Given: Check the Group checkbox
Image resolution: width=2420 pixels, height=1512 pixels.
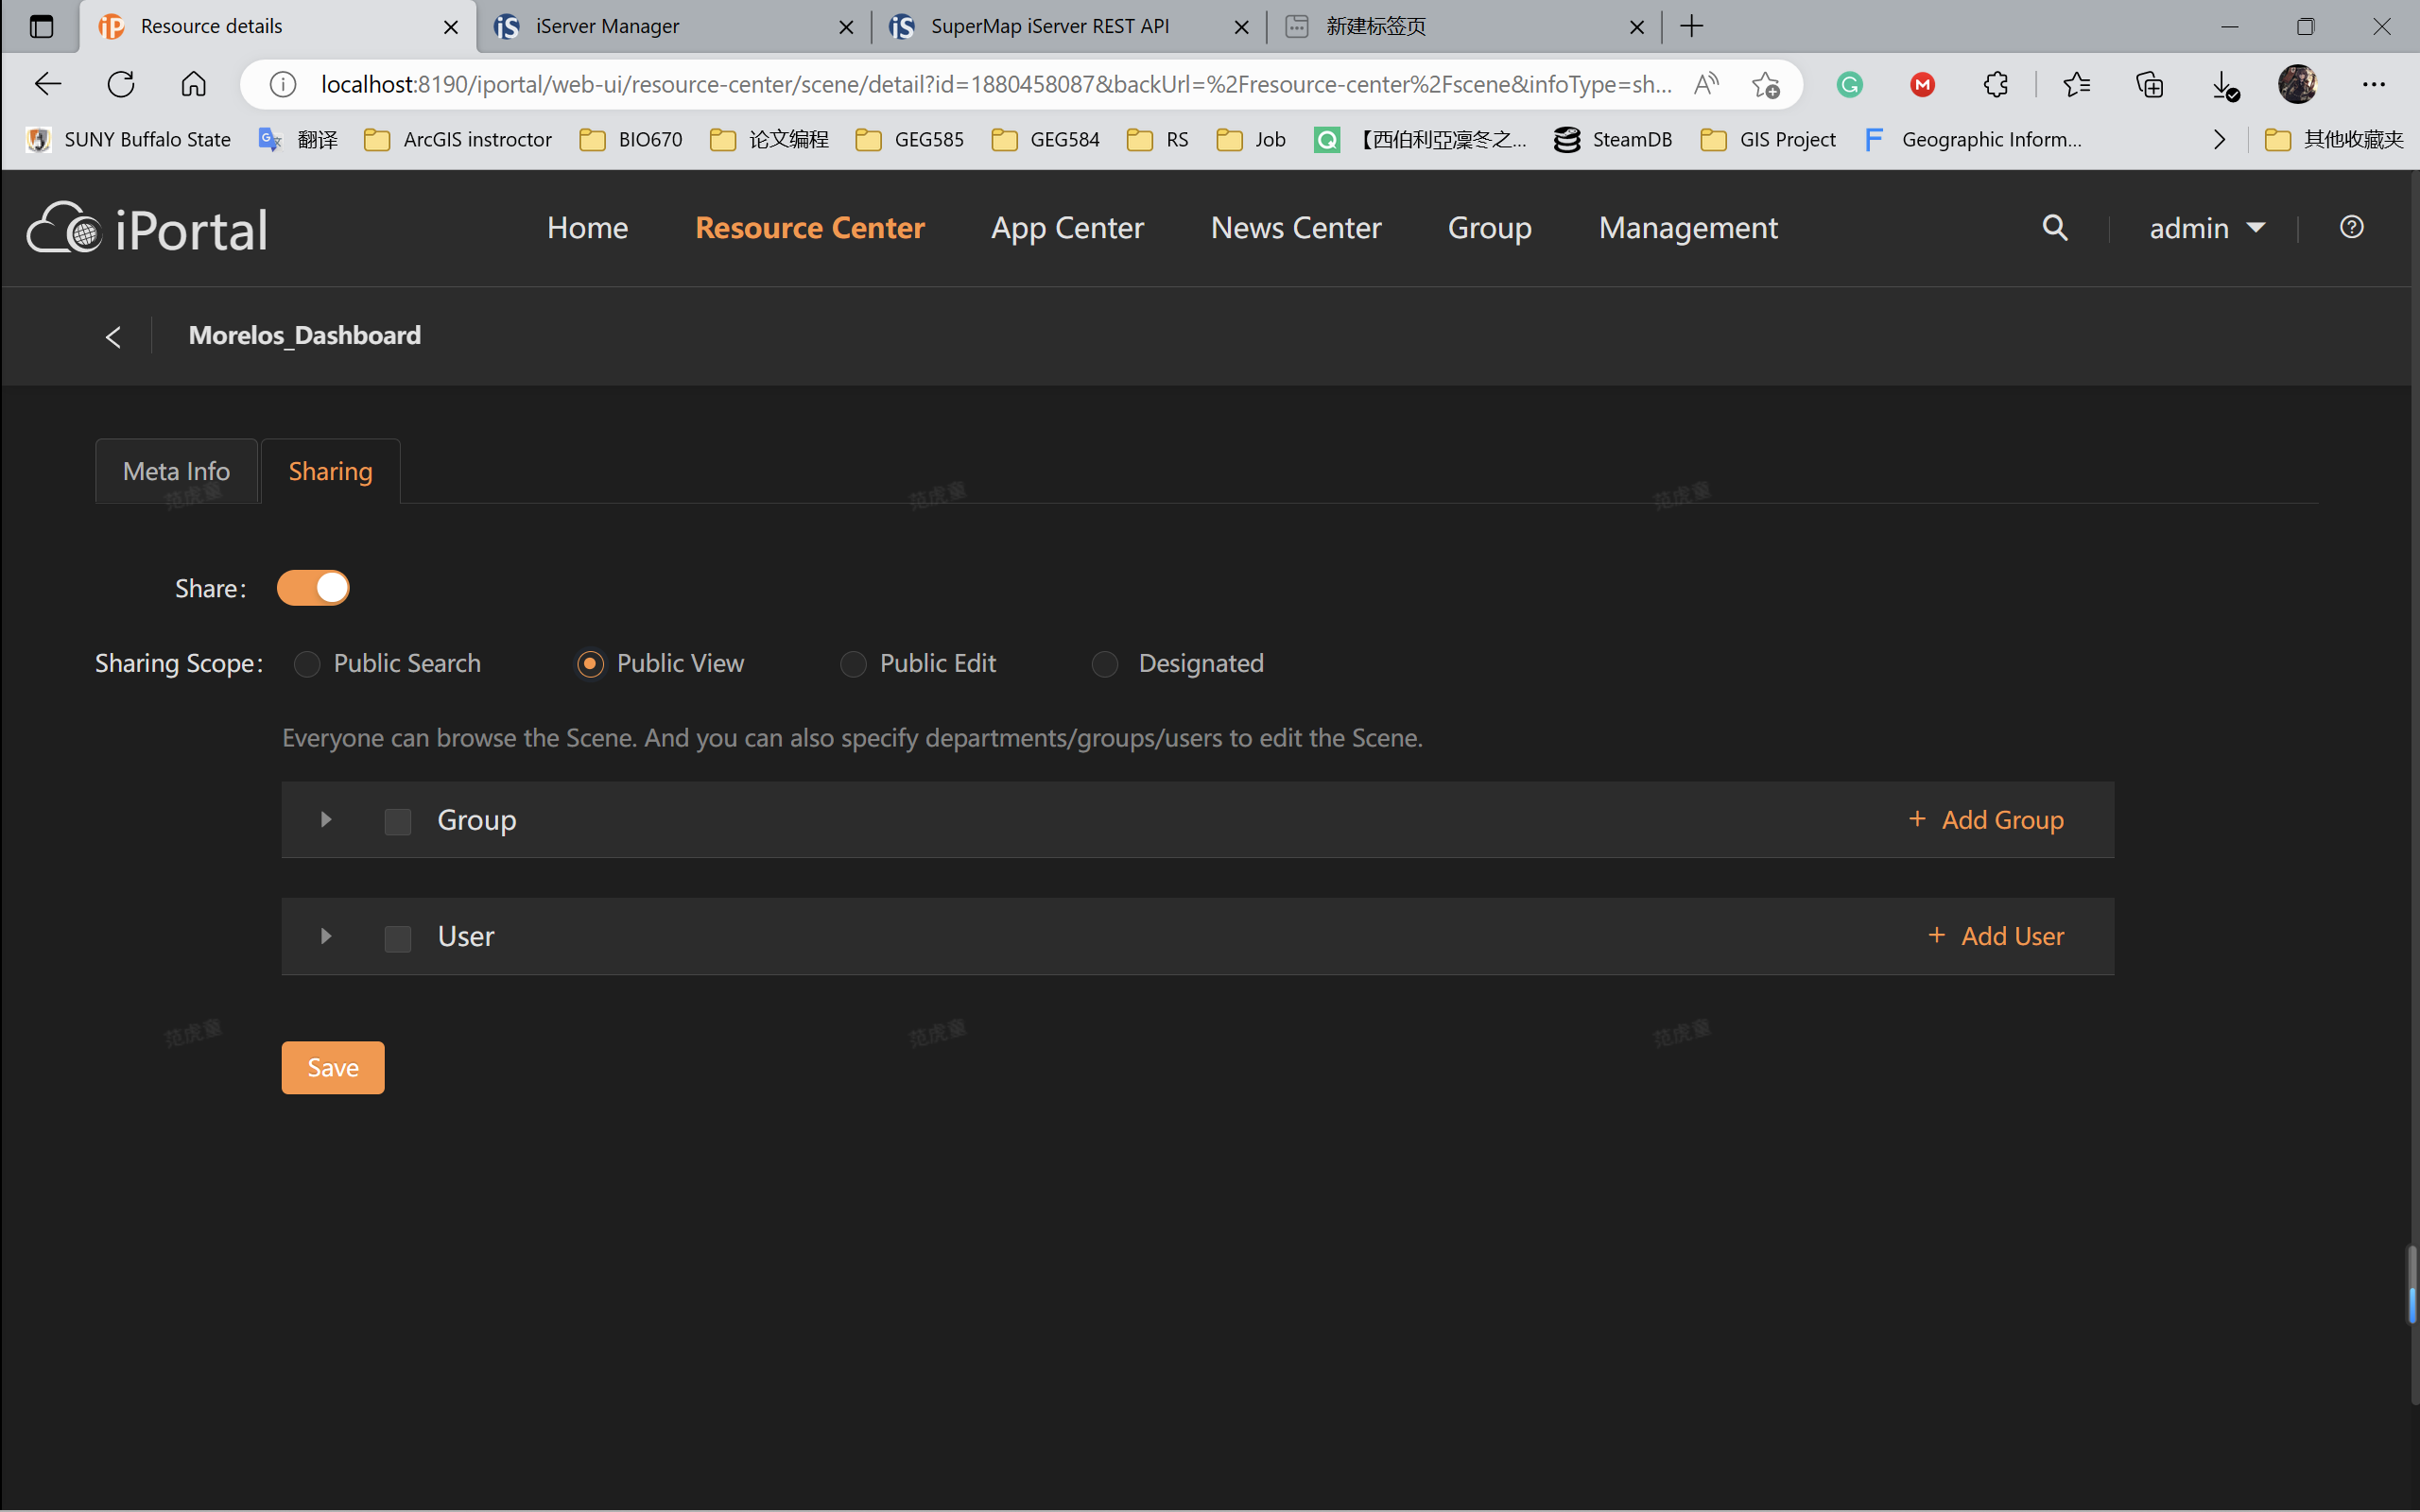Looking at the screenshot, I should (x=398, y=822).
